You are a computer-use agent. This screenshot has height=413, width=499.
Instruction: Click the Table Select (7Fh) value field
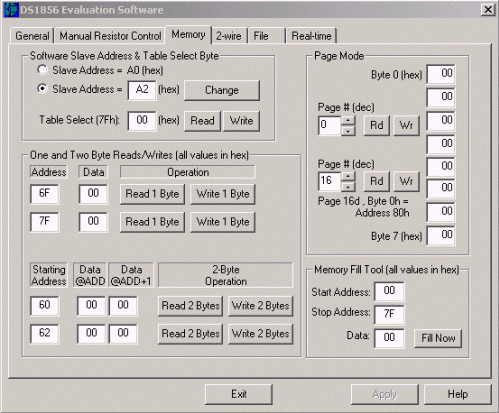(x=142, y=120)
